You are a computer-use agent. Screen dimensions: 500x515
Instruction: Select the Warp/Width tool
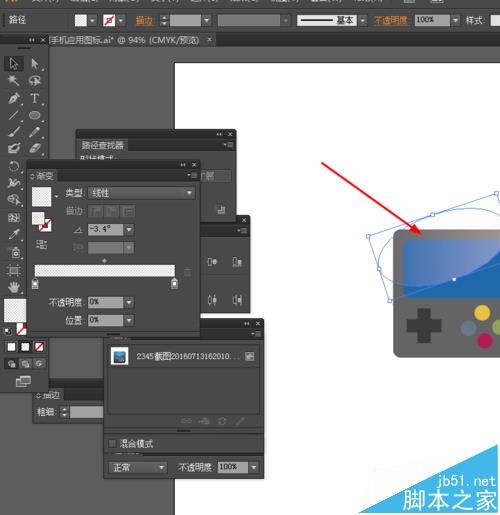[x=14, y=183]
